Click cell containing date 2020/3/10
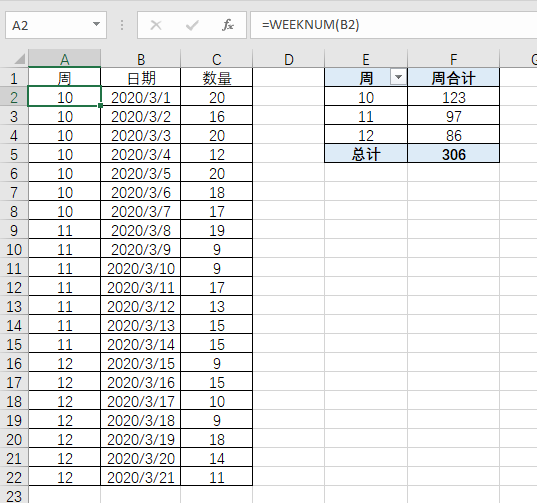 (141, 268)
